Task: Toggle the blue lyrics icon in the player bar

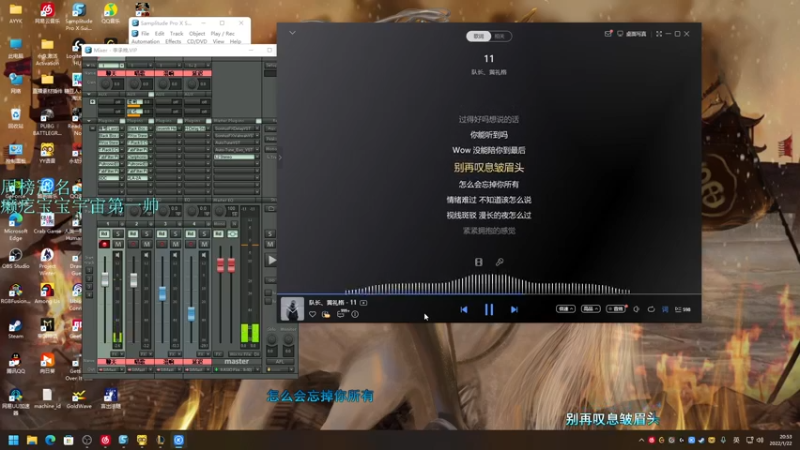Action: (665, 309)
